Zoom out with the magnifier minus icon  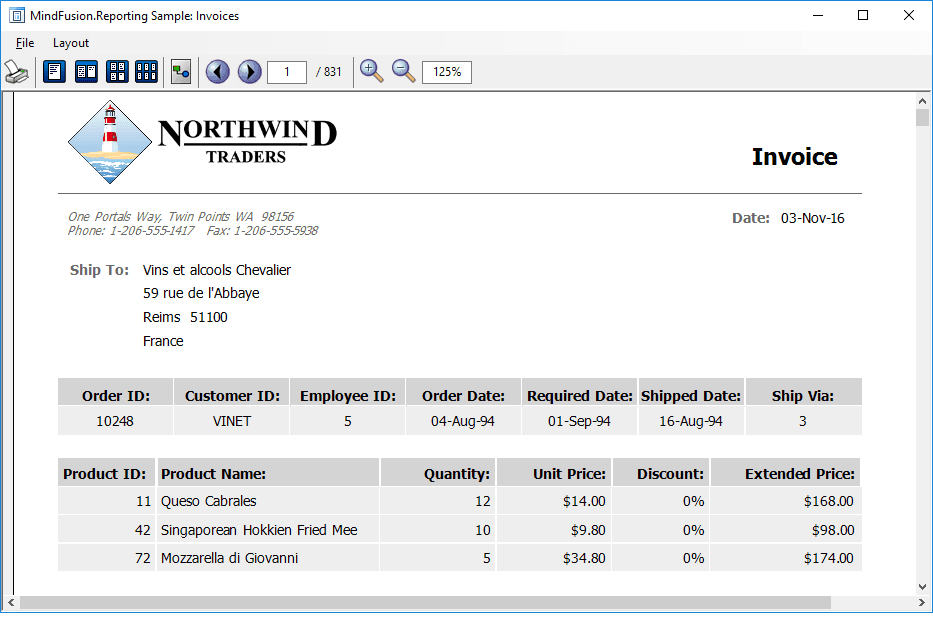pos(403,71)
